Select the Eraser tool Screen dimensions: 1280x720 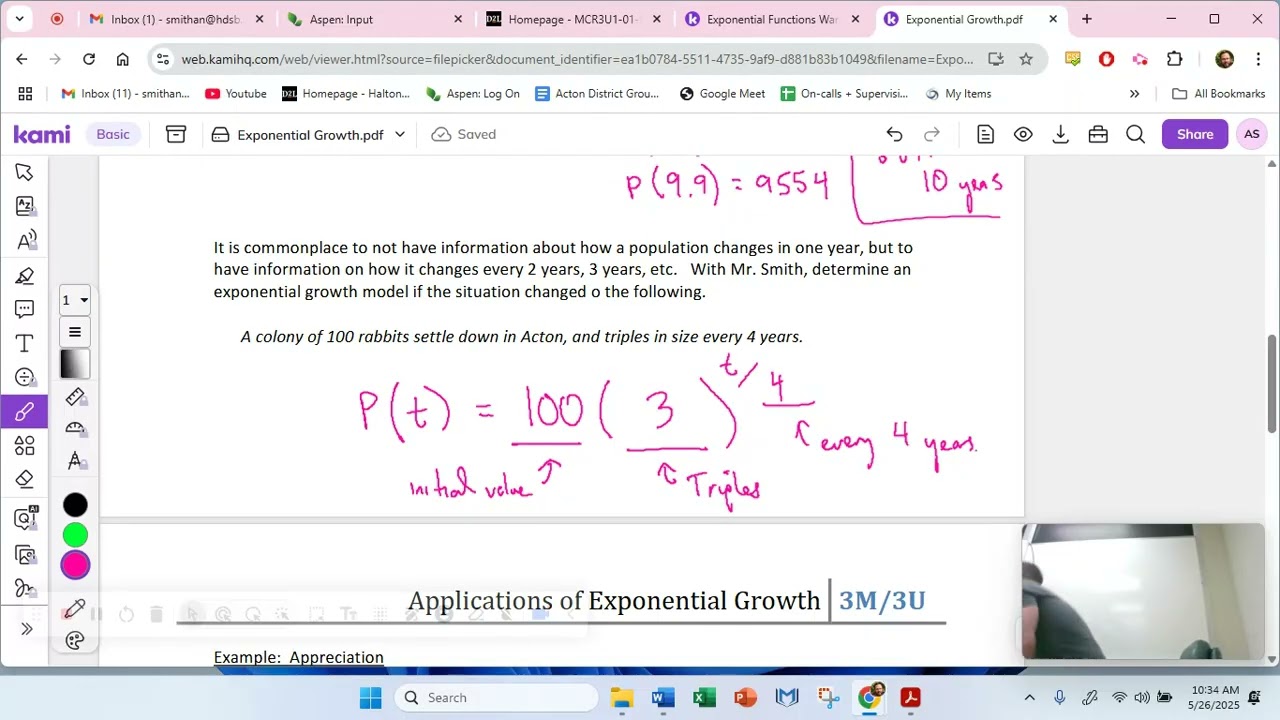point(25,479)
